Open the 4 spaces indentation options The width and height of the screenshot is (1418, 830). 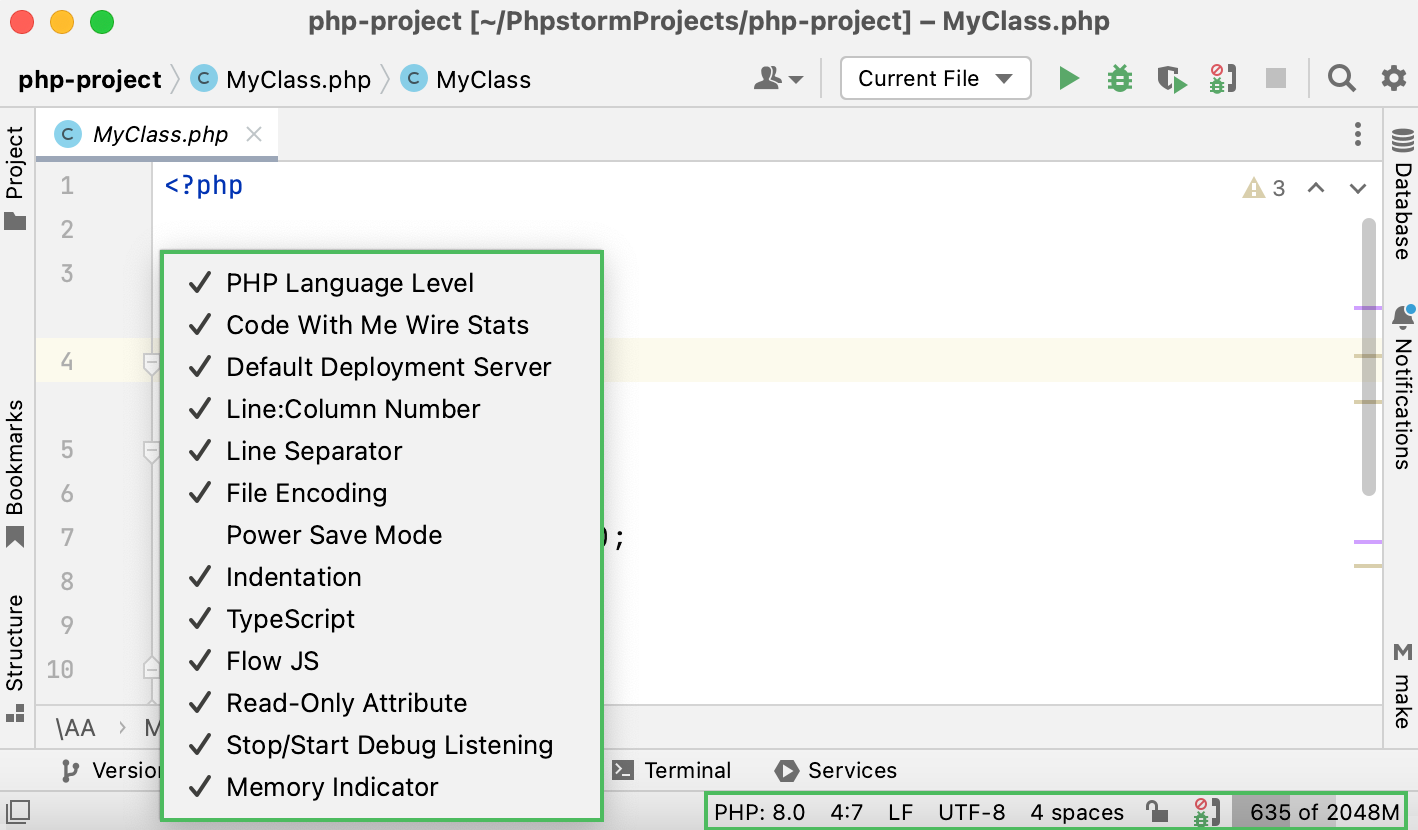coord(1077,812)
